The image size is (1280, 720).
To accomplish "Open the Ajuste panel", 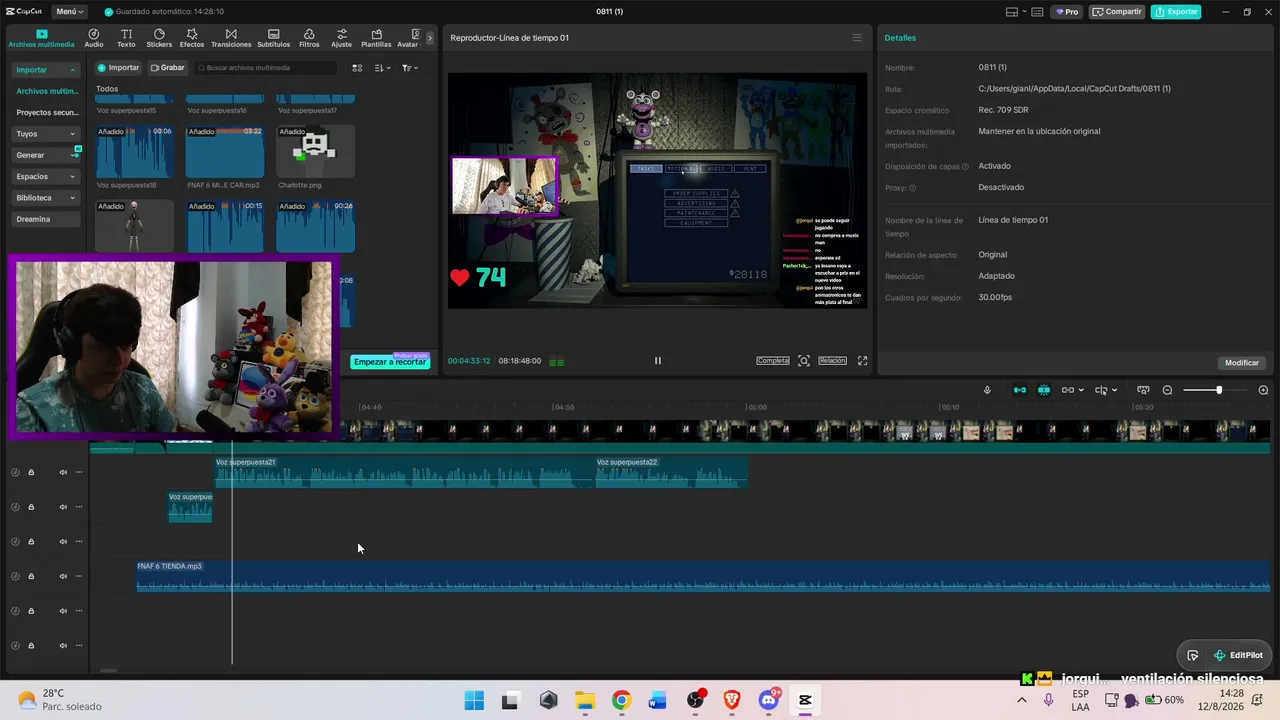I will [342, 38].
